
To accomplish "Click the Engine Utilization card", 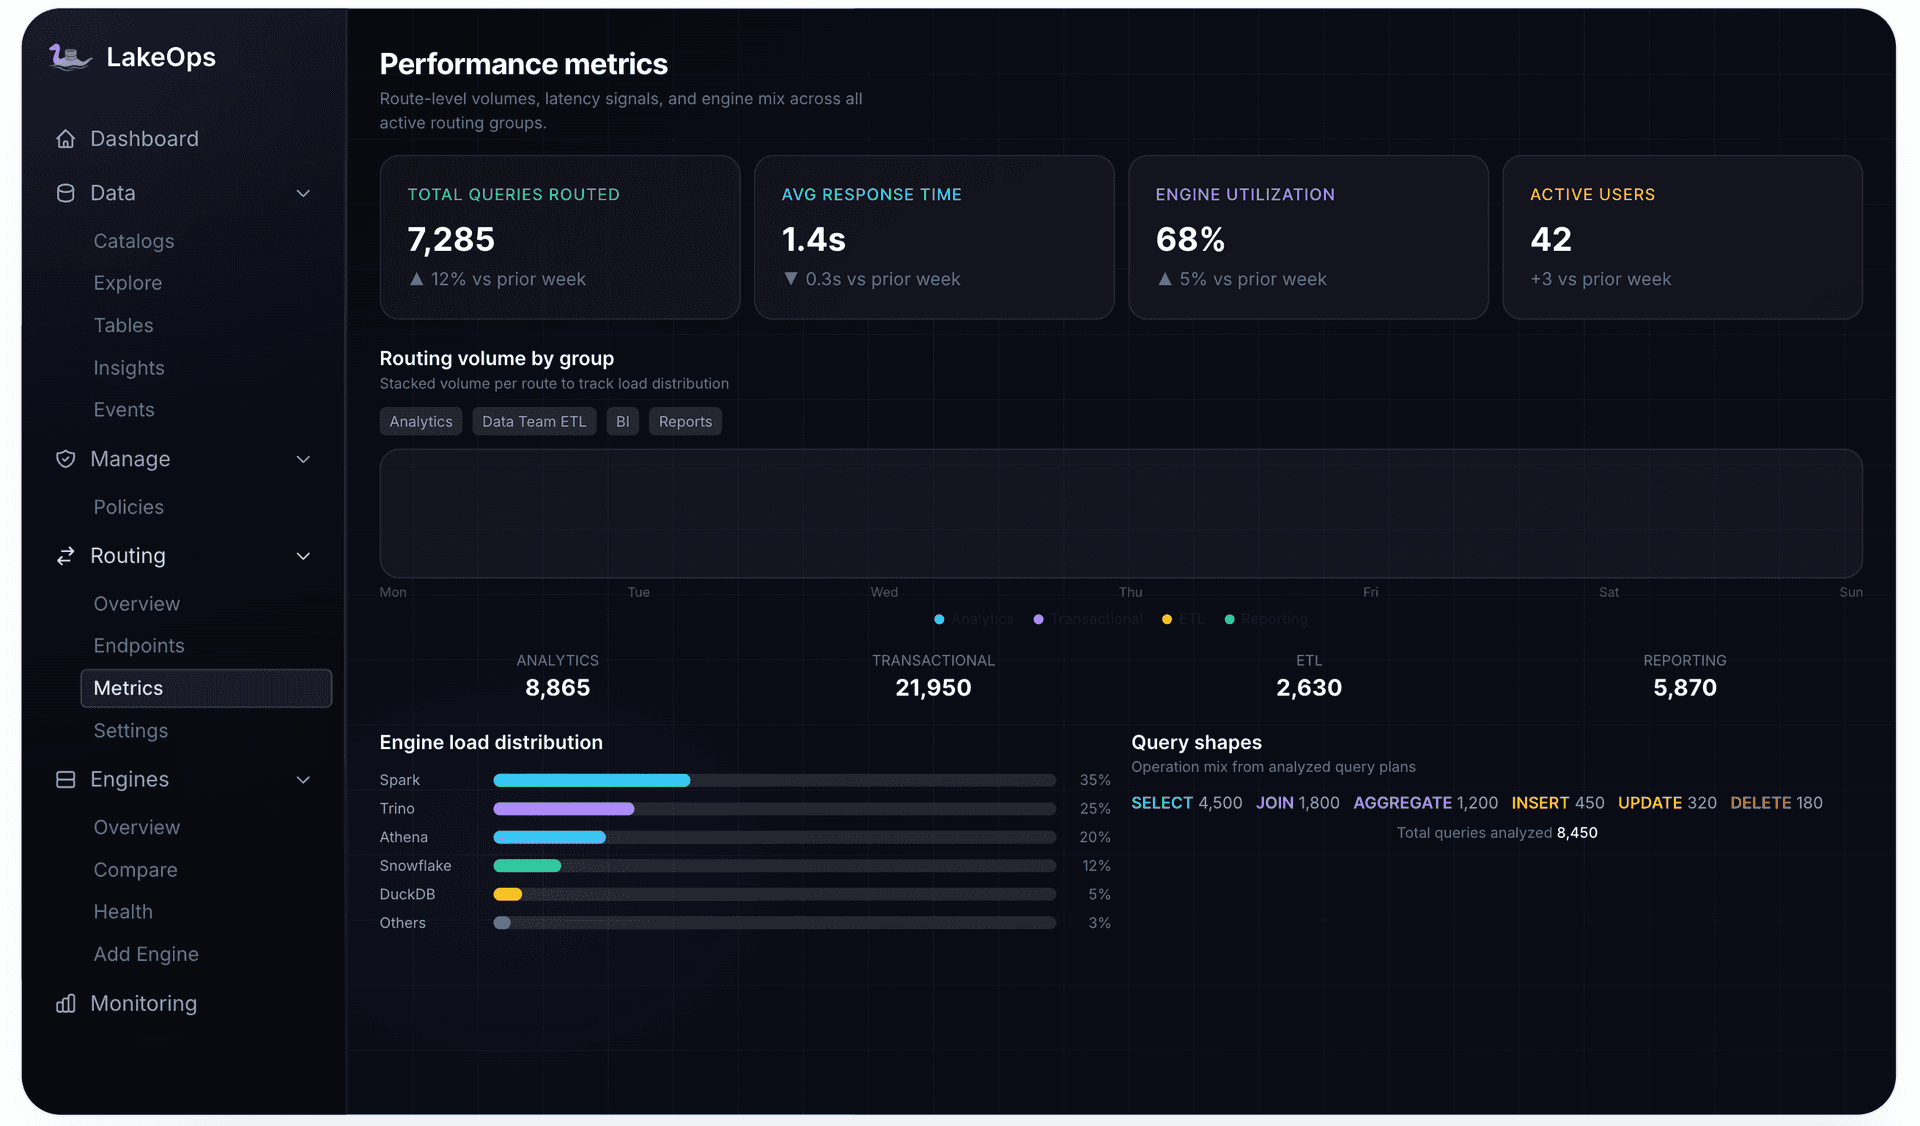I will pos(1308,237).
